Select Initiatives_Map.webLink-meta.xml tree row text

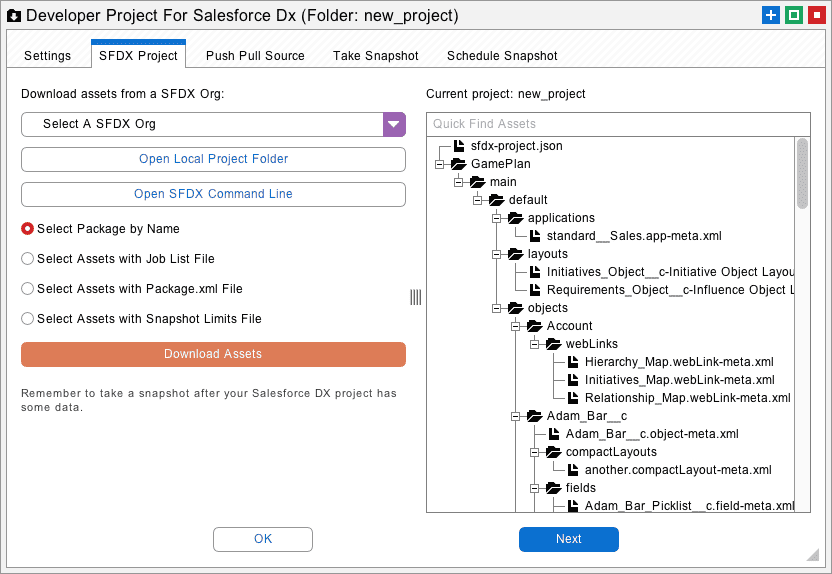click(679, 380)
